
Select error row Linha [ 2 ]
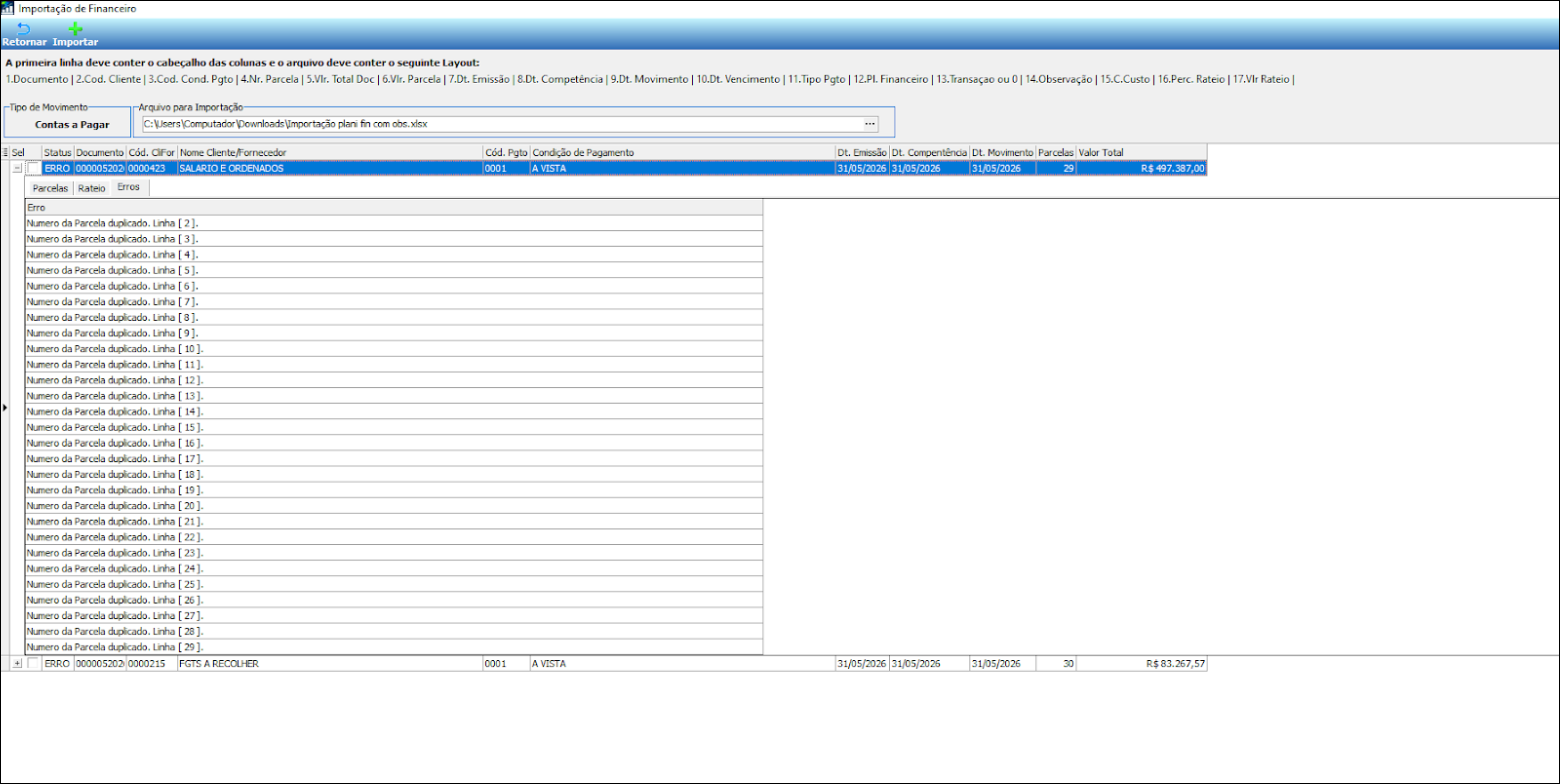click(x=394, y=223)
